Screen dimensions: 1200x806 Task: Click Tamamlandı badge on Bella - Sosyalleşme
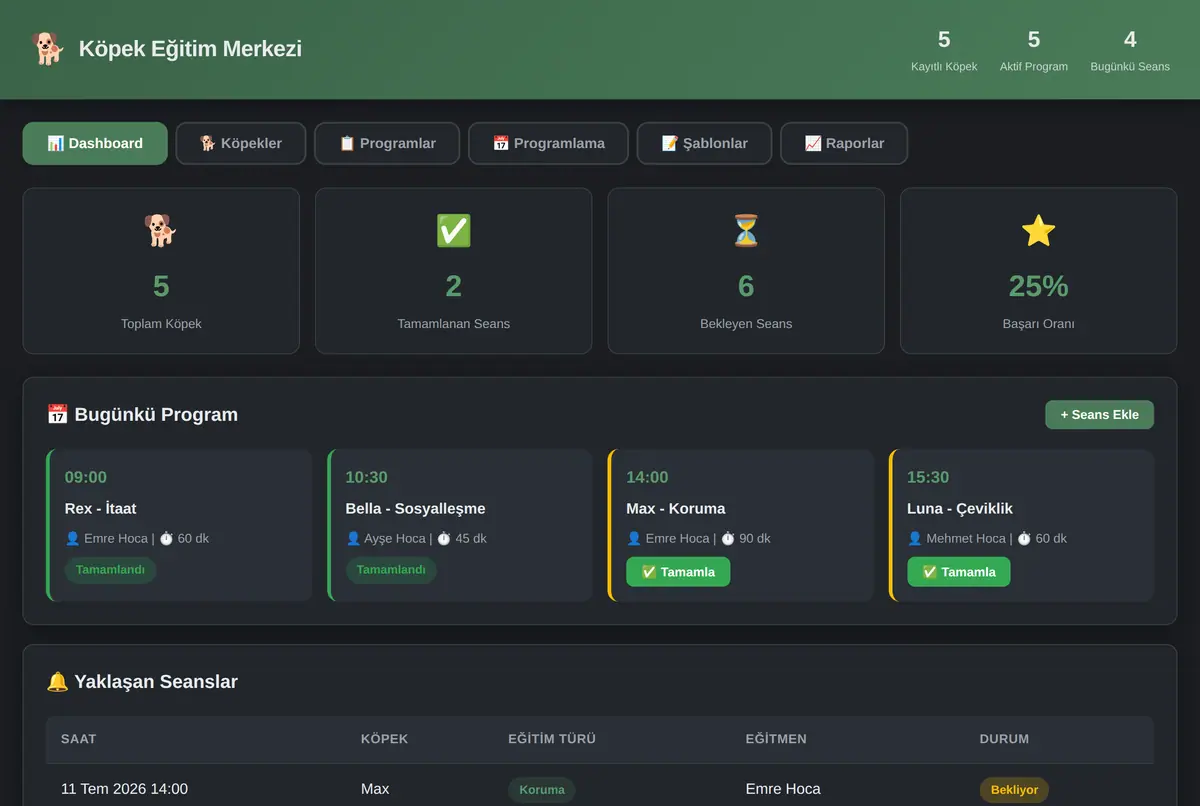point(391,570)
